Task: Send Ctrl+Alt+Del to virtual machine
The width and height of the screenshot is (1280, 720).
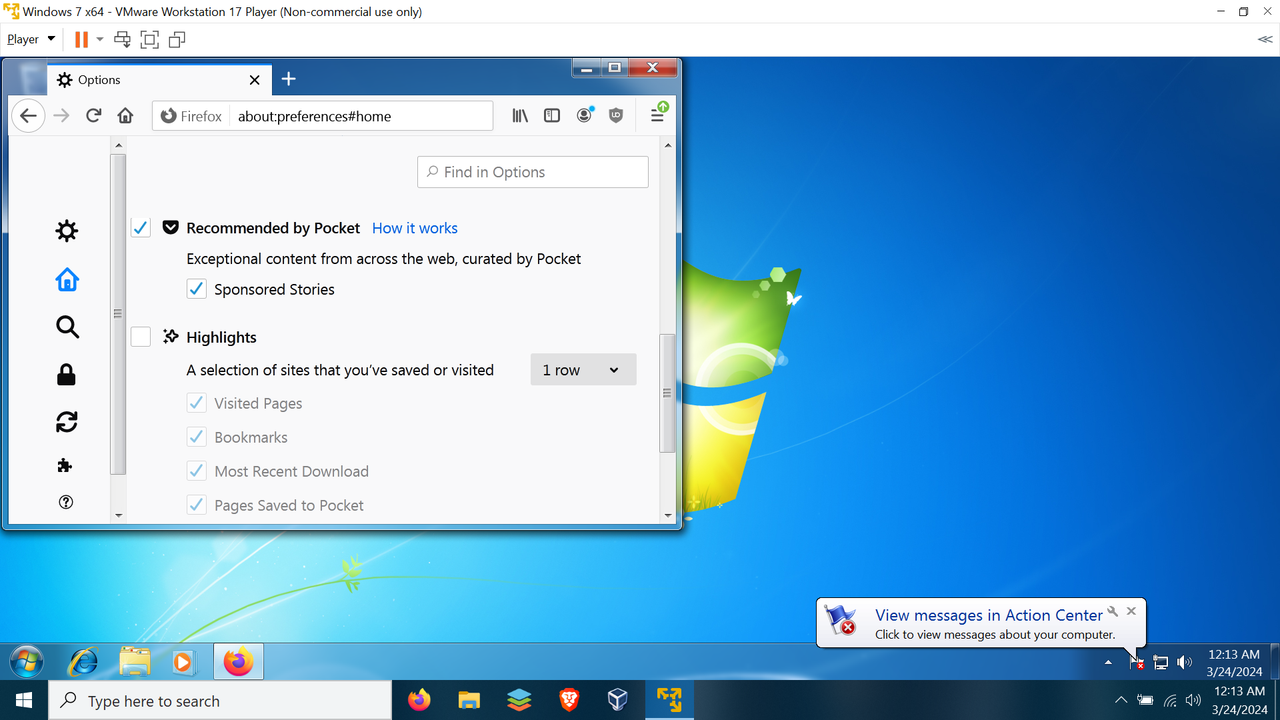Action: [123, 40]
